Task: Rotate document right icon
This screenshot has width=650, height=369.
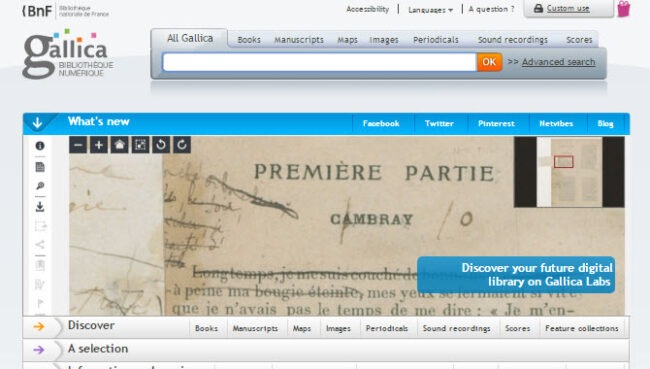Action: (182, 145)
